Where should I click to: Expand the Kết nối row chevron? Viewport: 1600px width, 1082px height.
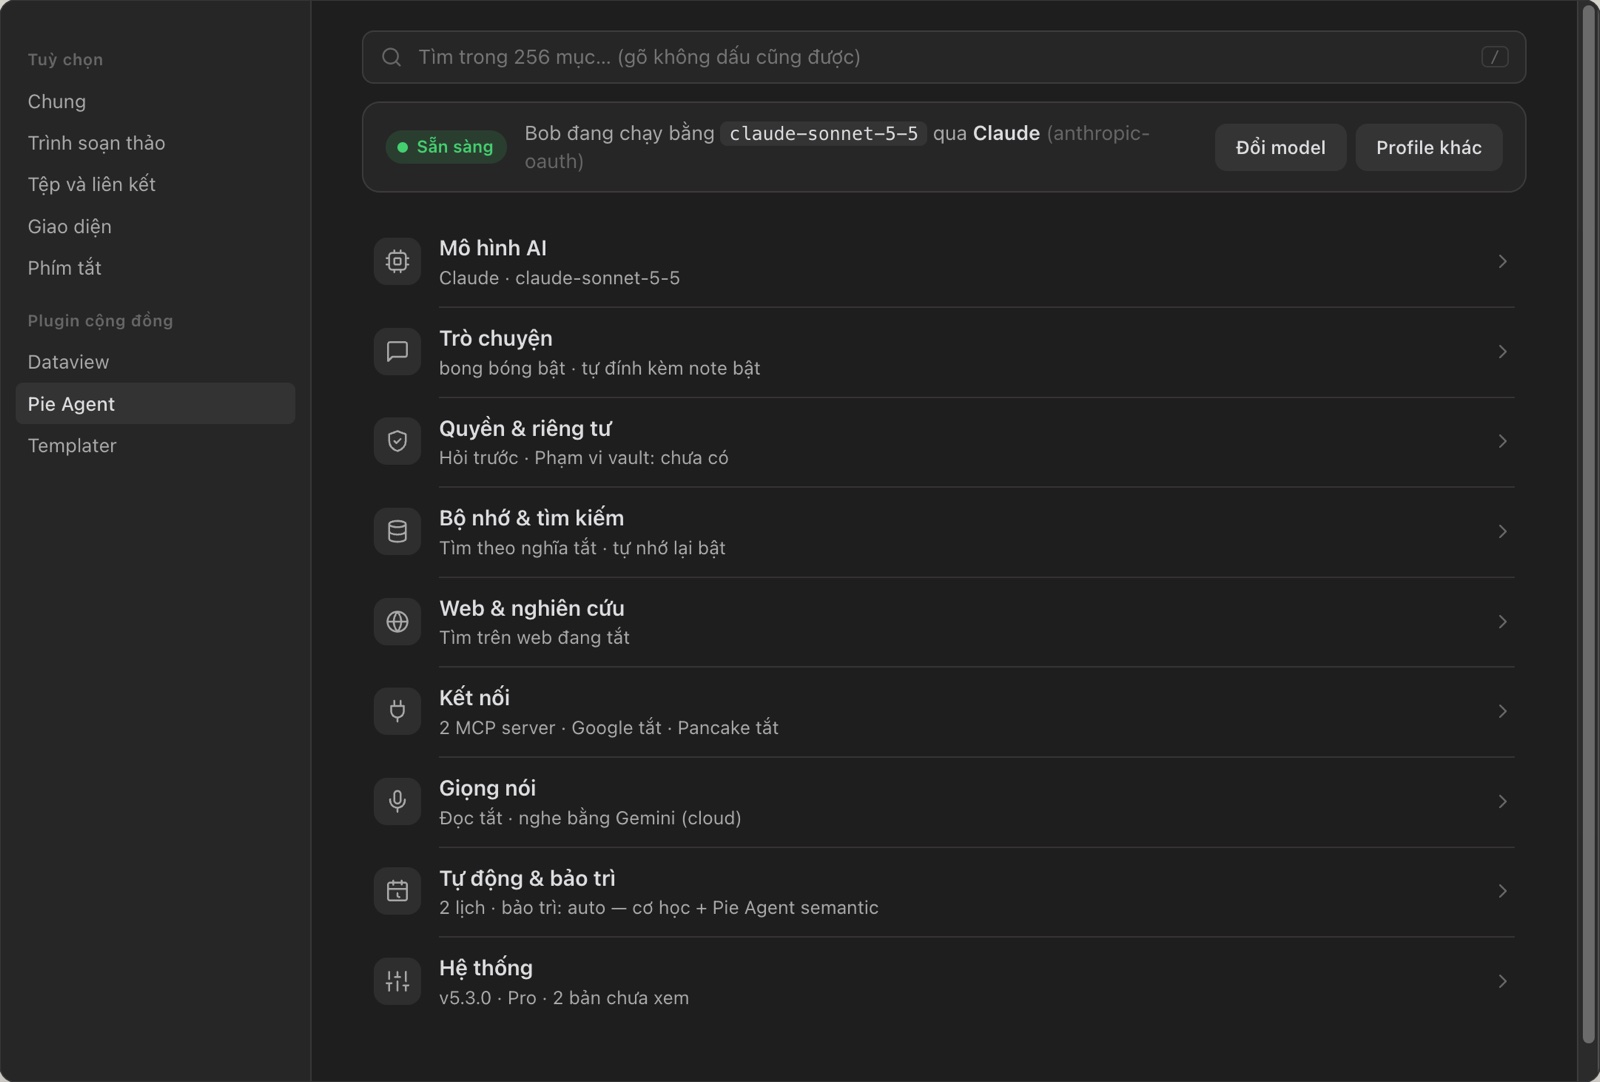pos(1502,711)
